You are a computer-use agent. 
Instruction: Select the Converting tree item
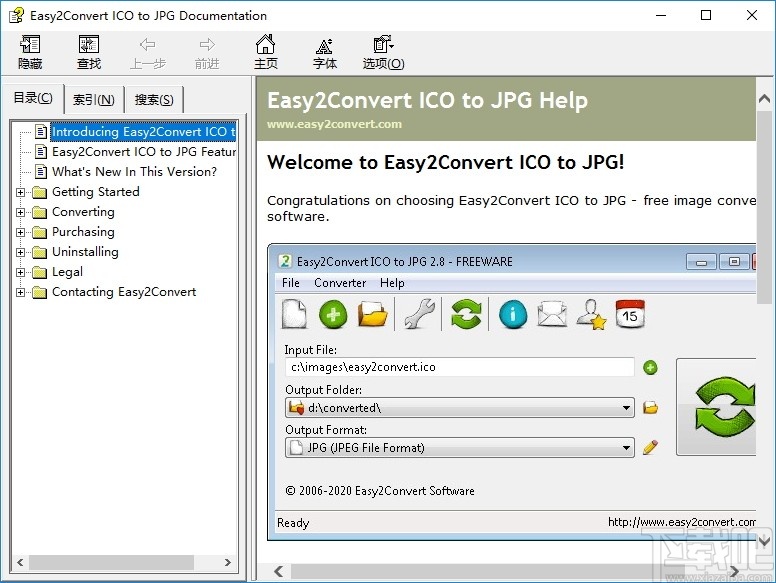(83, 212)
